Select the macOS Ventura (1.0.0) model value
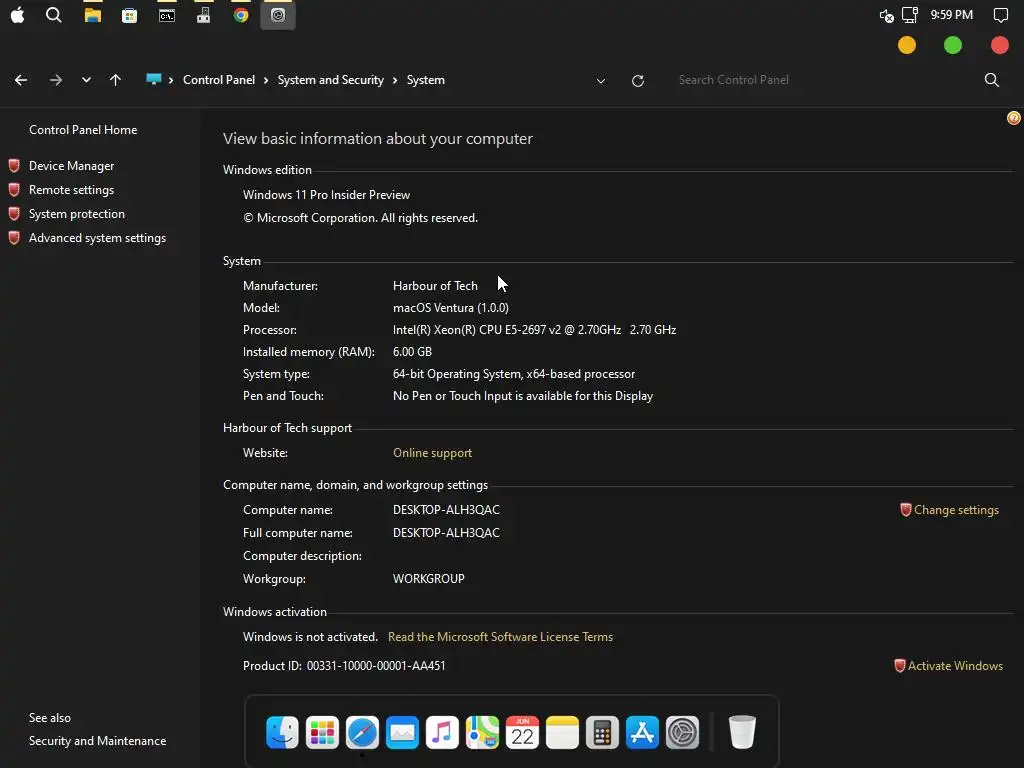 pos(451,308)
